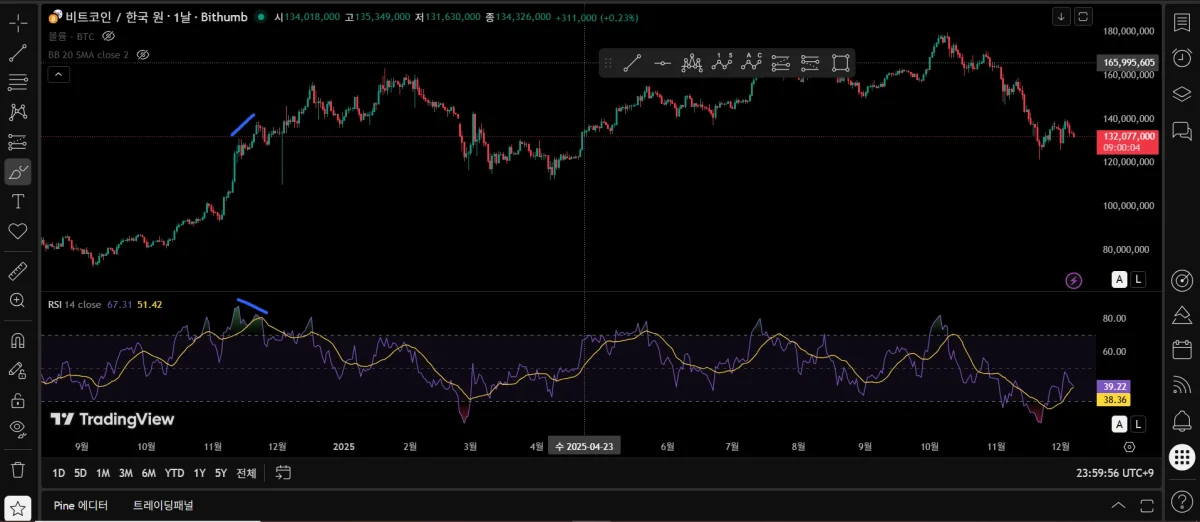This screenshot has height=522, width=1200.
Task: Toggle magnet mode for drawings
Action: pyautogui.click(x=18, y=340)
